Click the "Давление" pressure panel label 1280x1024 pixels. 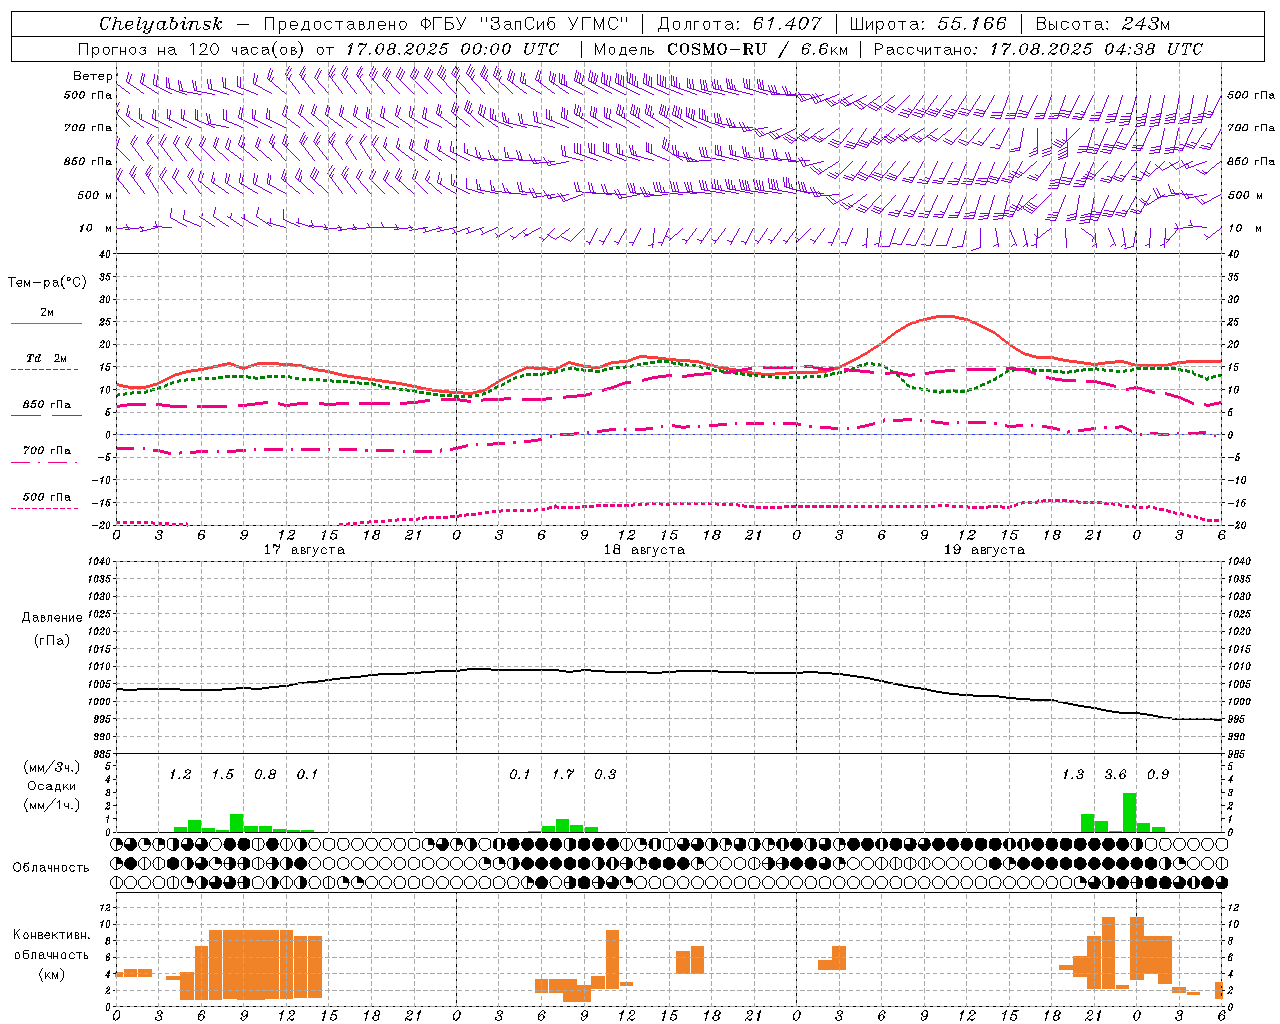click(52, 618)
